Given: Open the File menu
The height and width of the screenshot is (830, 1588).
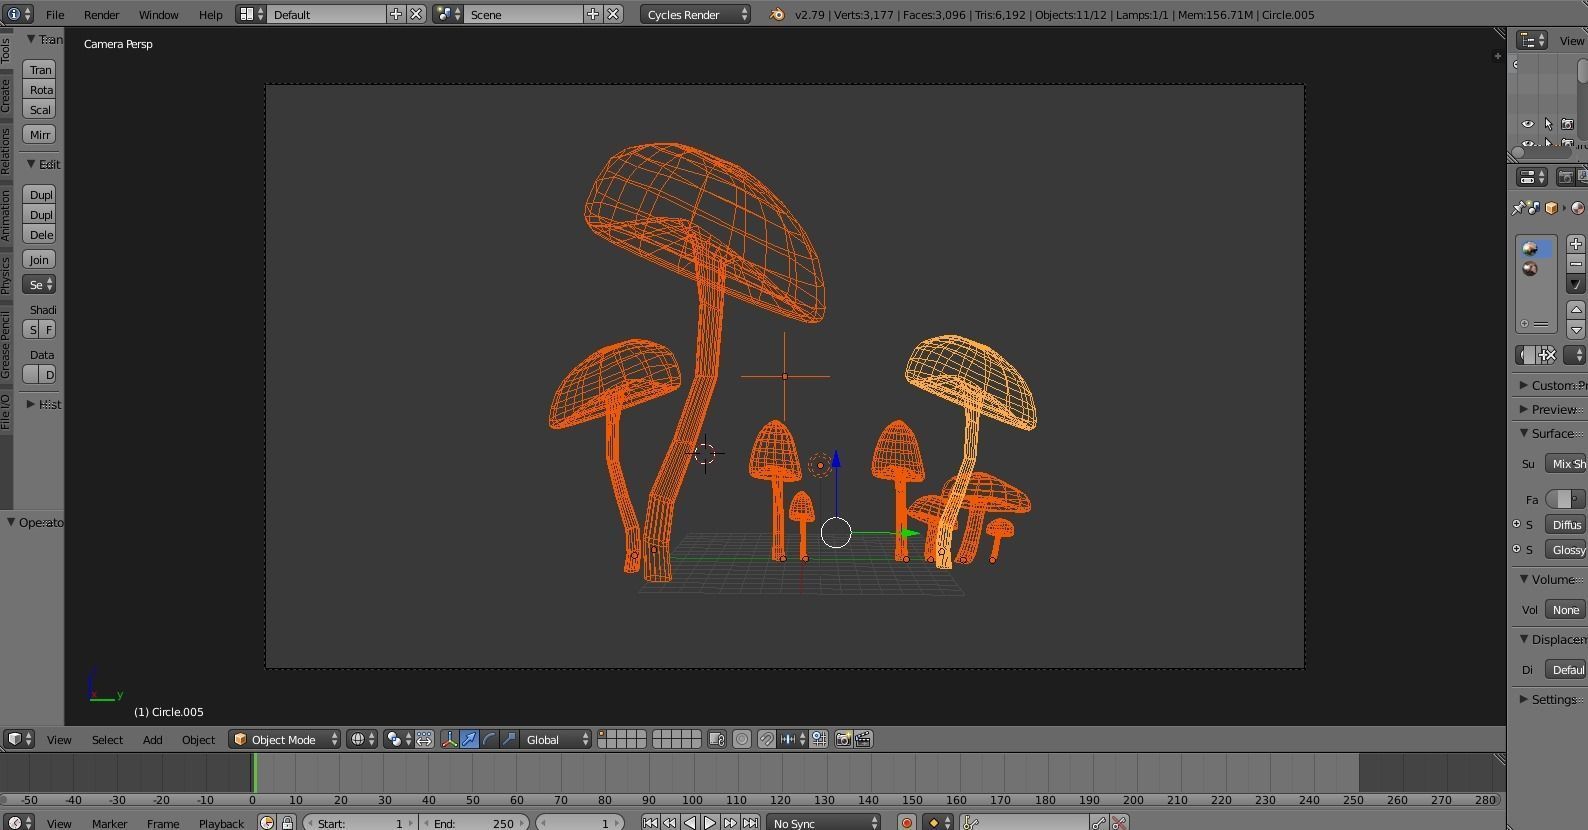Looking at the screenshot, I should (x=55, y=15).
